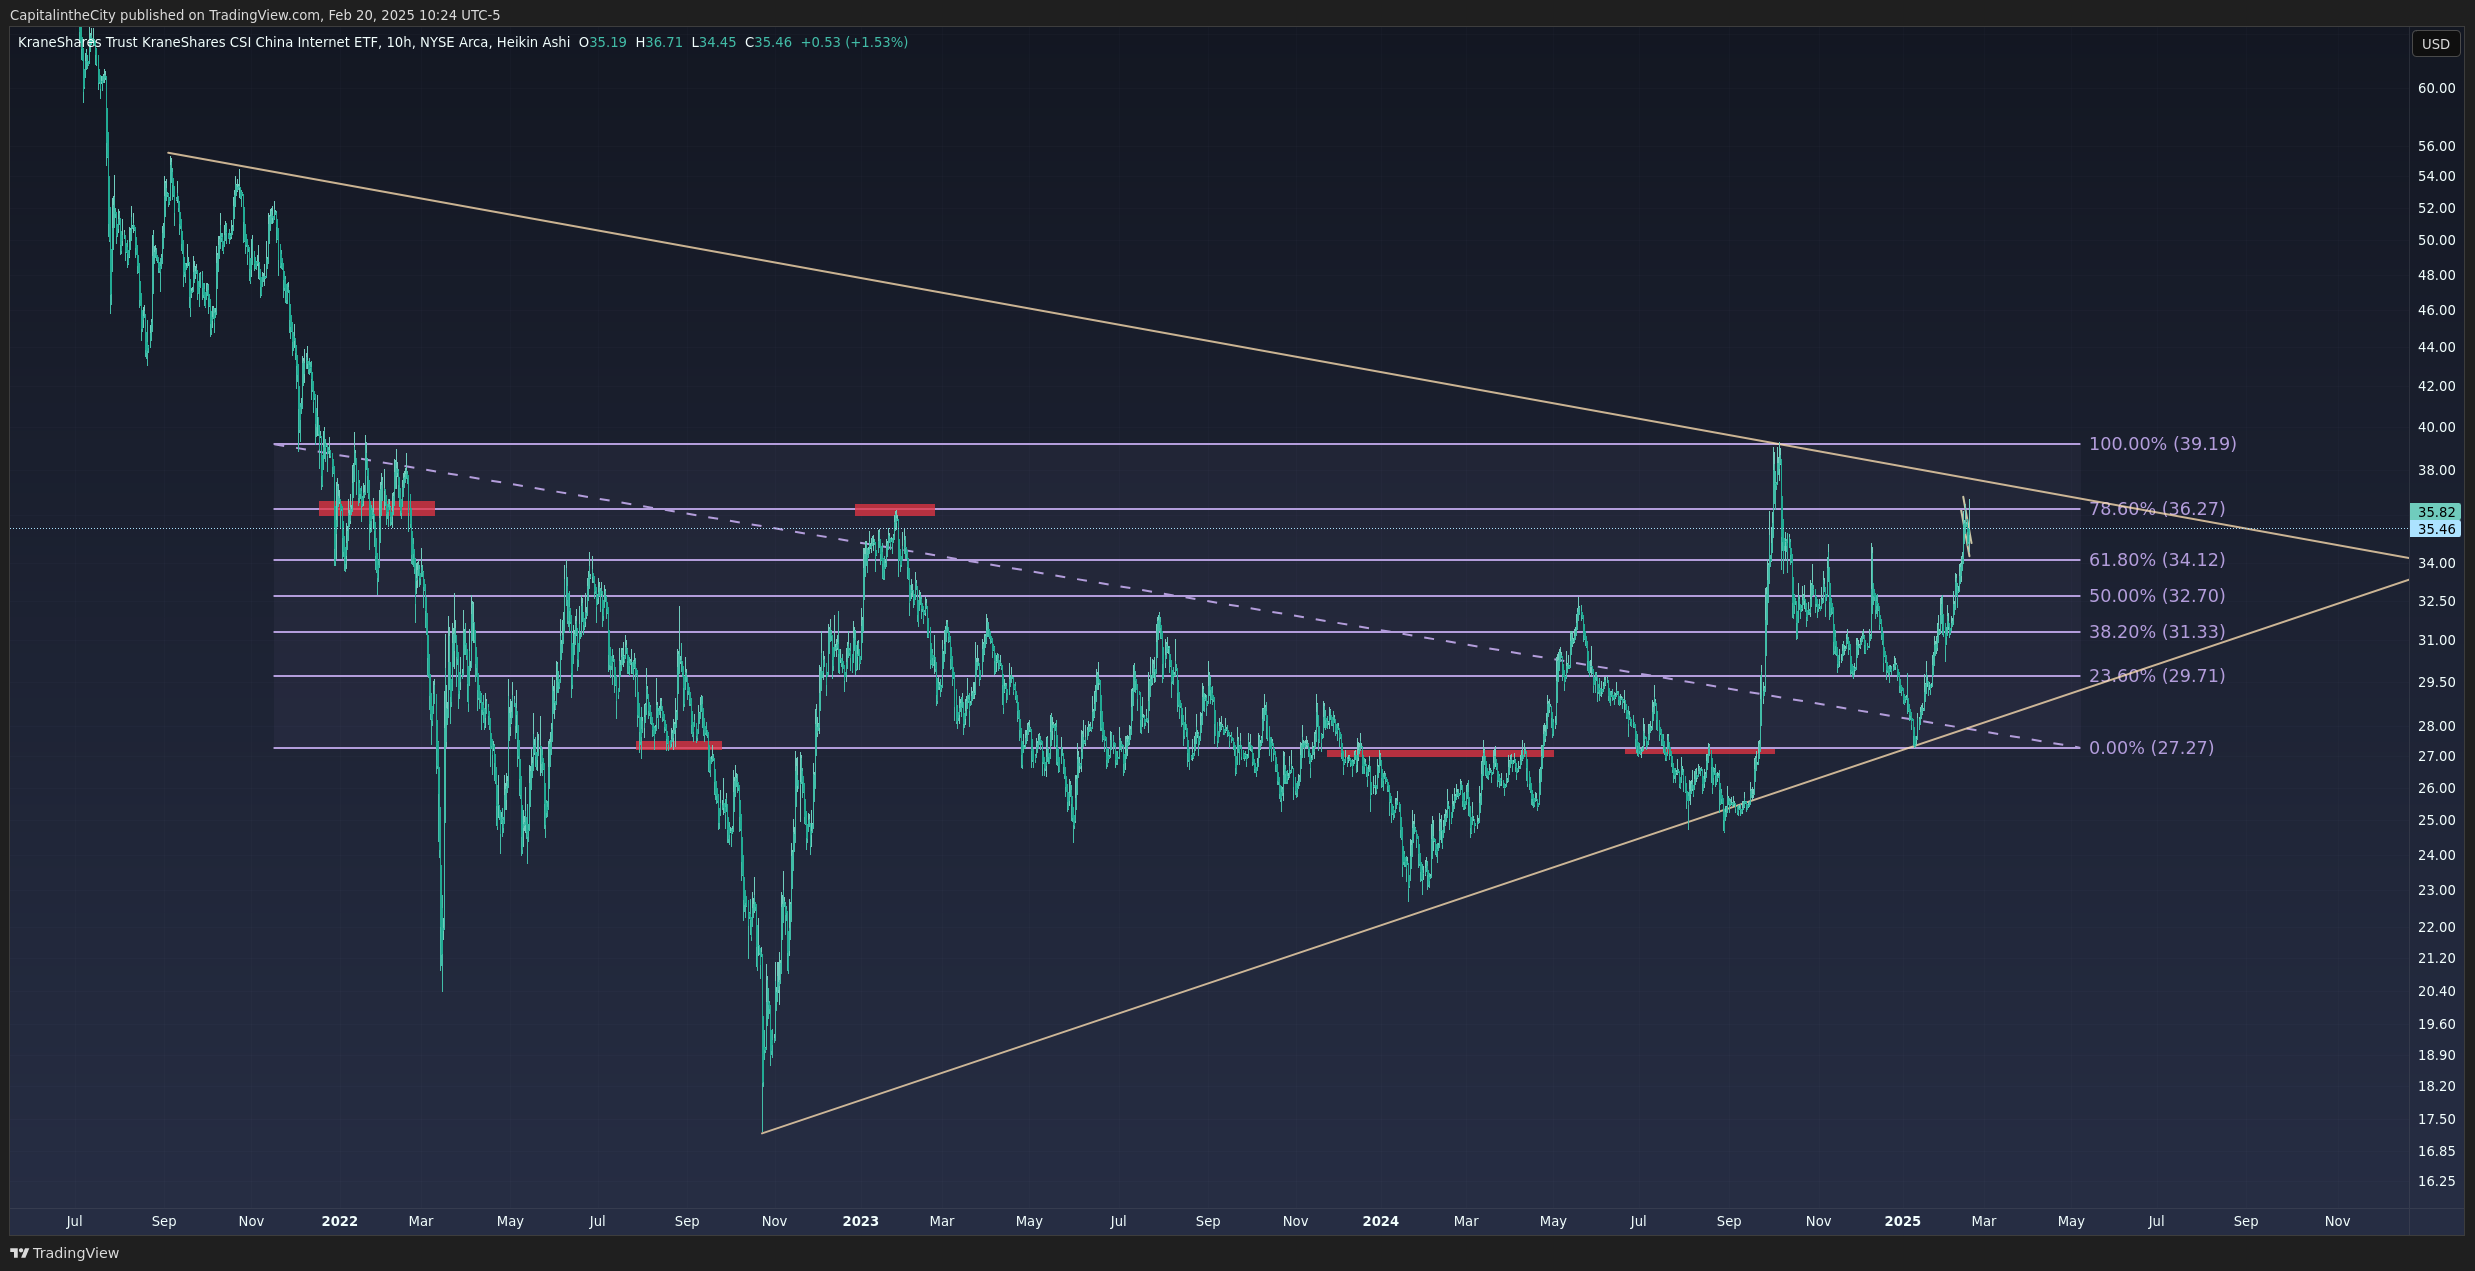Click the 16.25 price axis label
2475x1271 pixels.
point(2436,1181)
